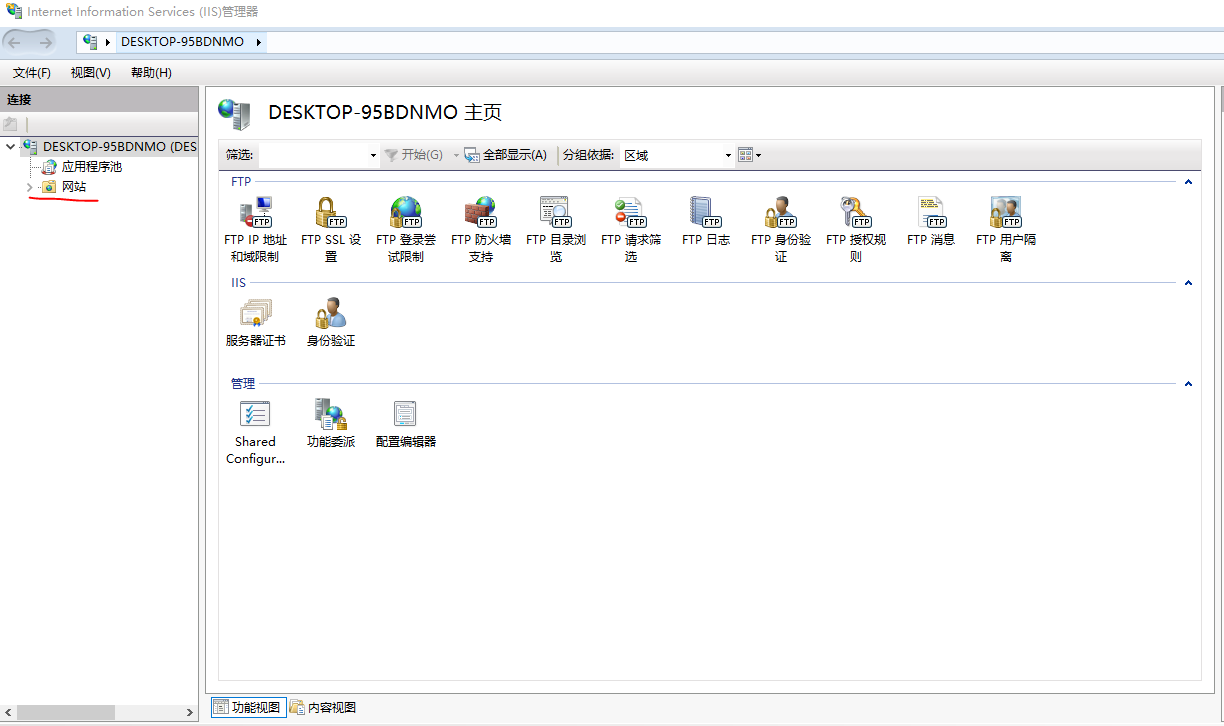Open FTP SSL 设置 icon
Image resolution: width=1224 pixels, height=726 pixels.
coord(331,229)
